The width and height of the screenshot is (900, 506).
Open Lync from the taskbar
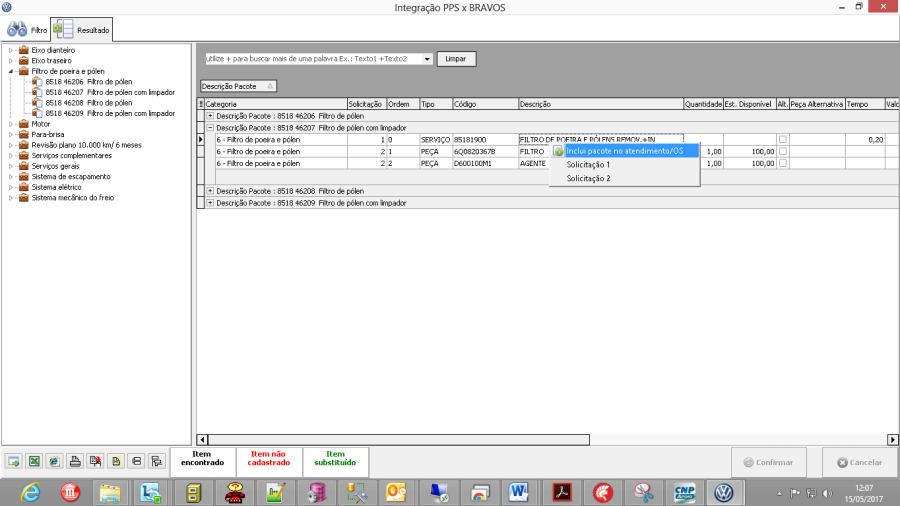coord(151,492)
